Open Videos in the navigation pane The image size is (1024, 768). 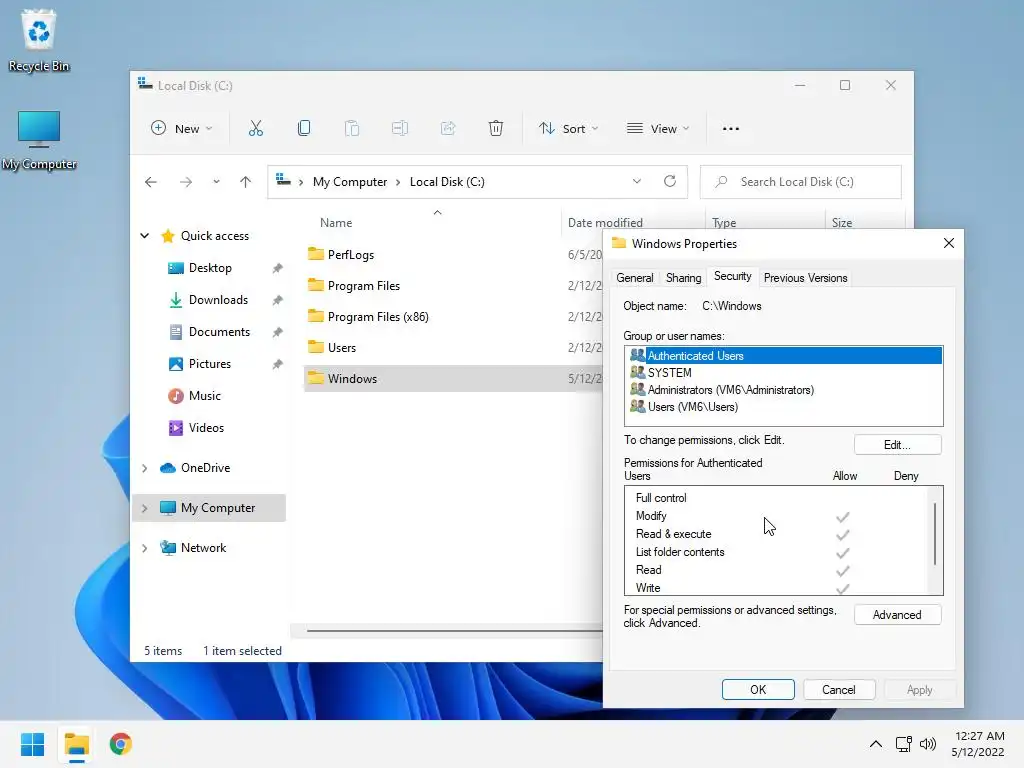pyautogui.click(x=206, y=428)
